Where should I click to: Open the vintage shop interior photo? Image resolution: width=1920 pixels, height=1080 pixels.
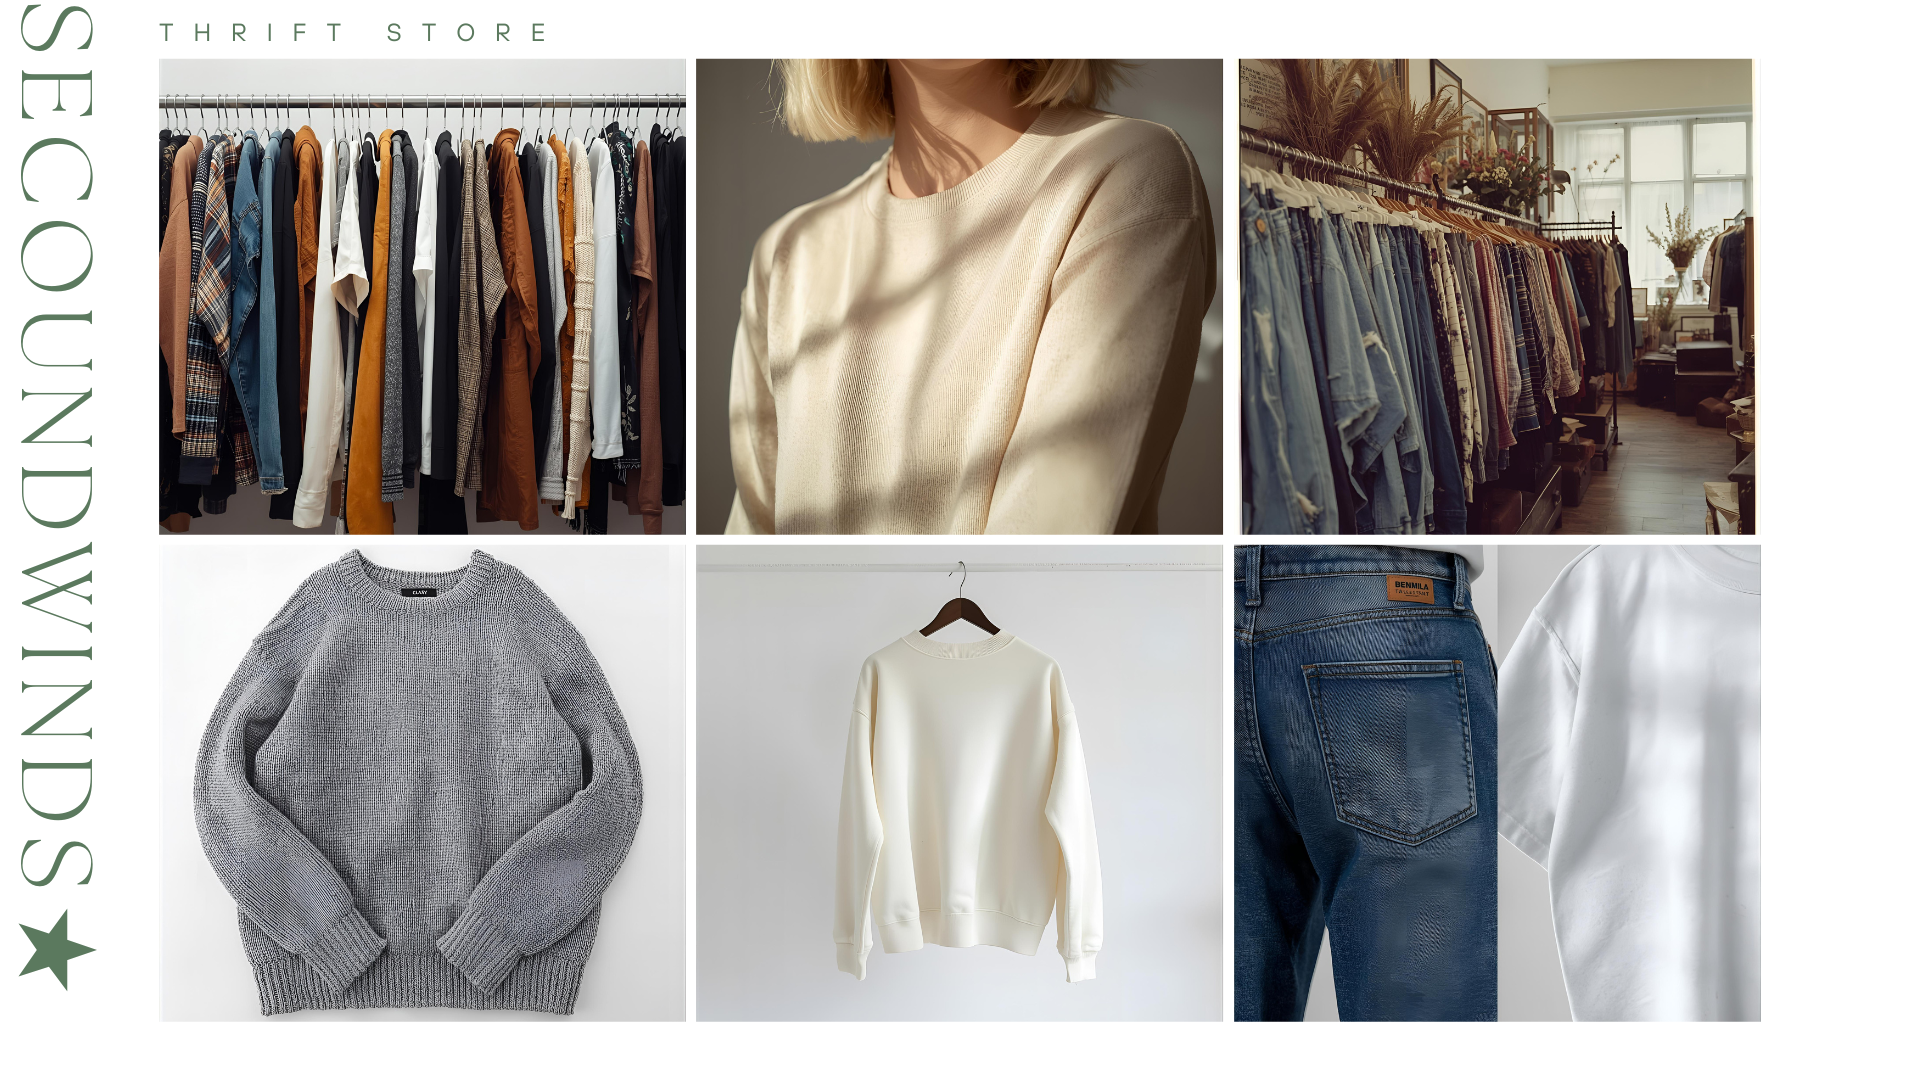(1497, 296)
